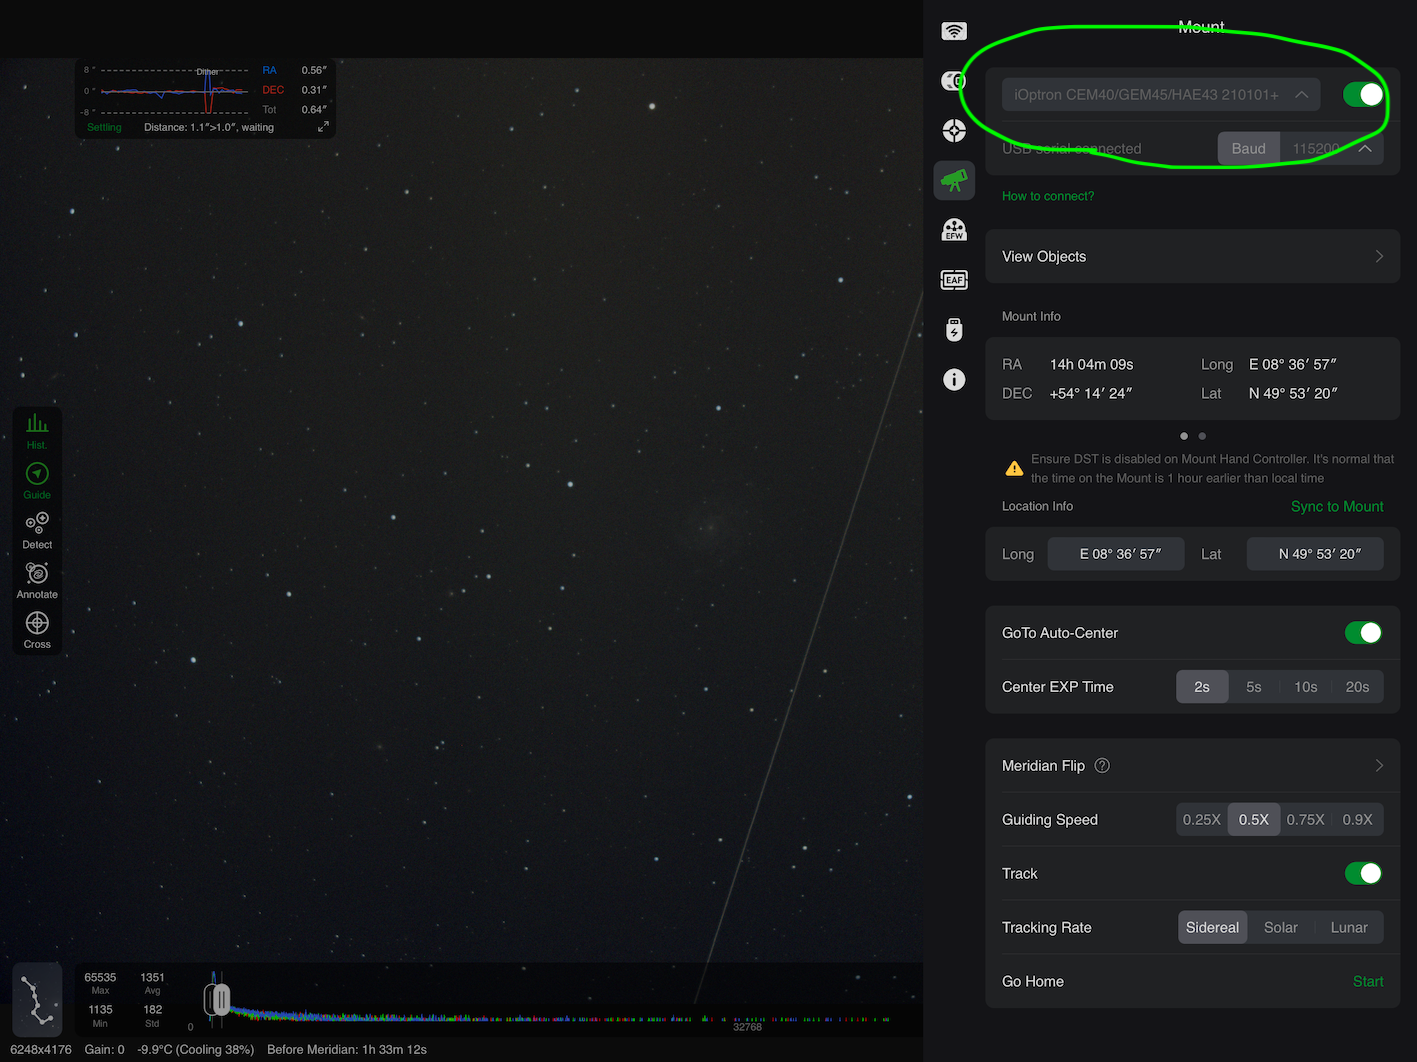Click the Sync to Mount link
The width and height of the screenshot is (1417, 1062).
pos(1337,507)
